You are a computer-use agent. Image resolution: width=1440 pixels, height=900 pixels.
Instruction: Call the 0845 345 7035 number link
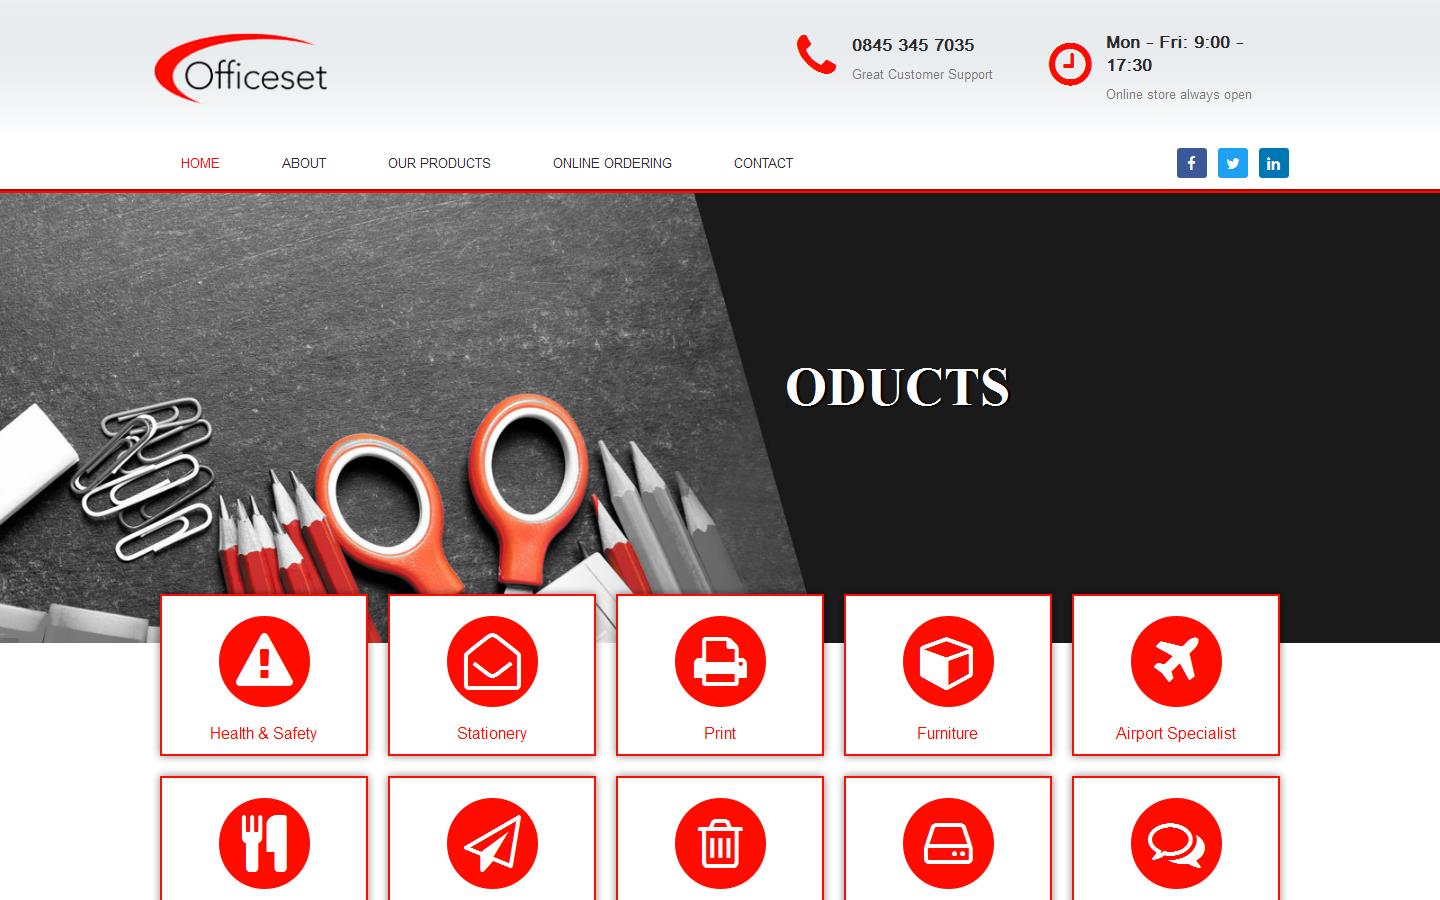(912, 45)
